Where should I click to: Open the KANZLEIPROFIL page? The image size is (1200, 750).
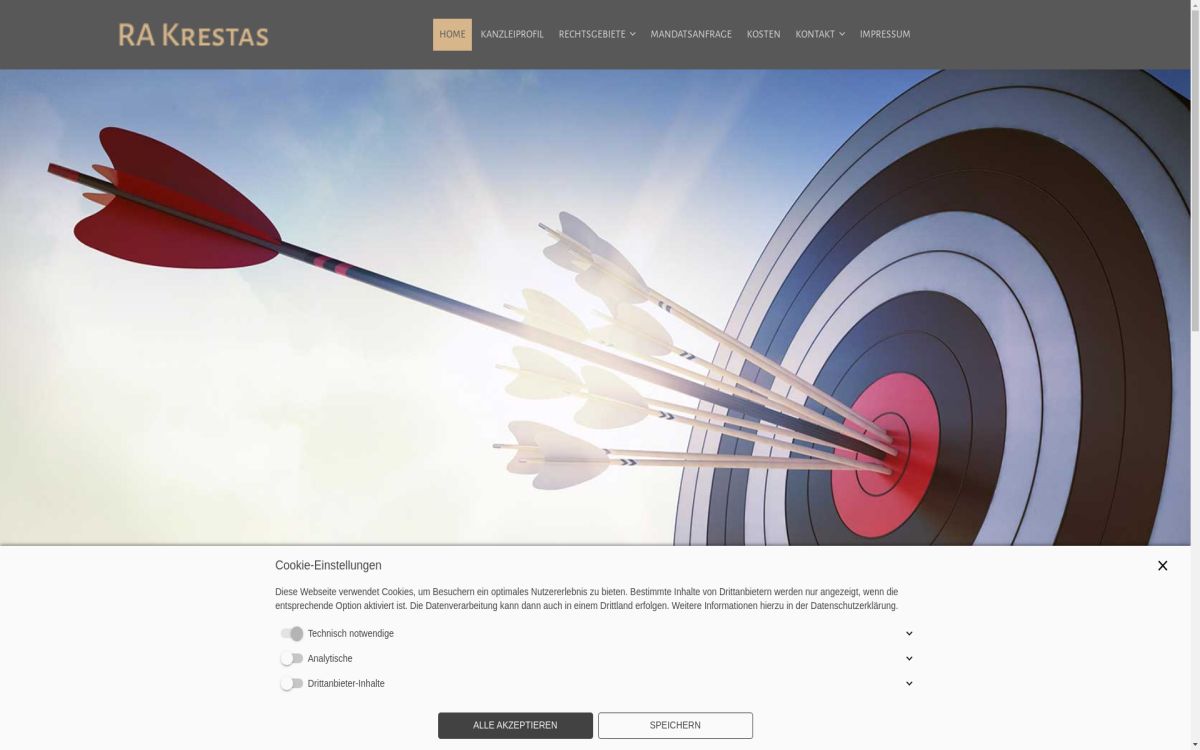(512, 33)
